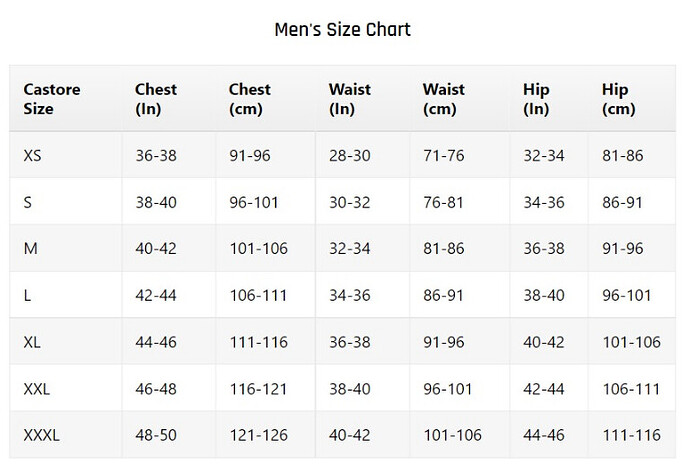Select the XXXL size row label
The width and height of the screenshot is (690, 464).
(41, 435)
